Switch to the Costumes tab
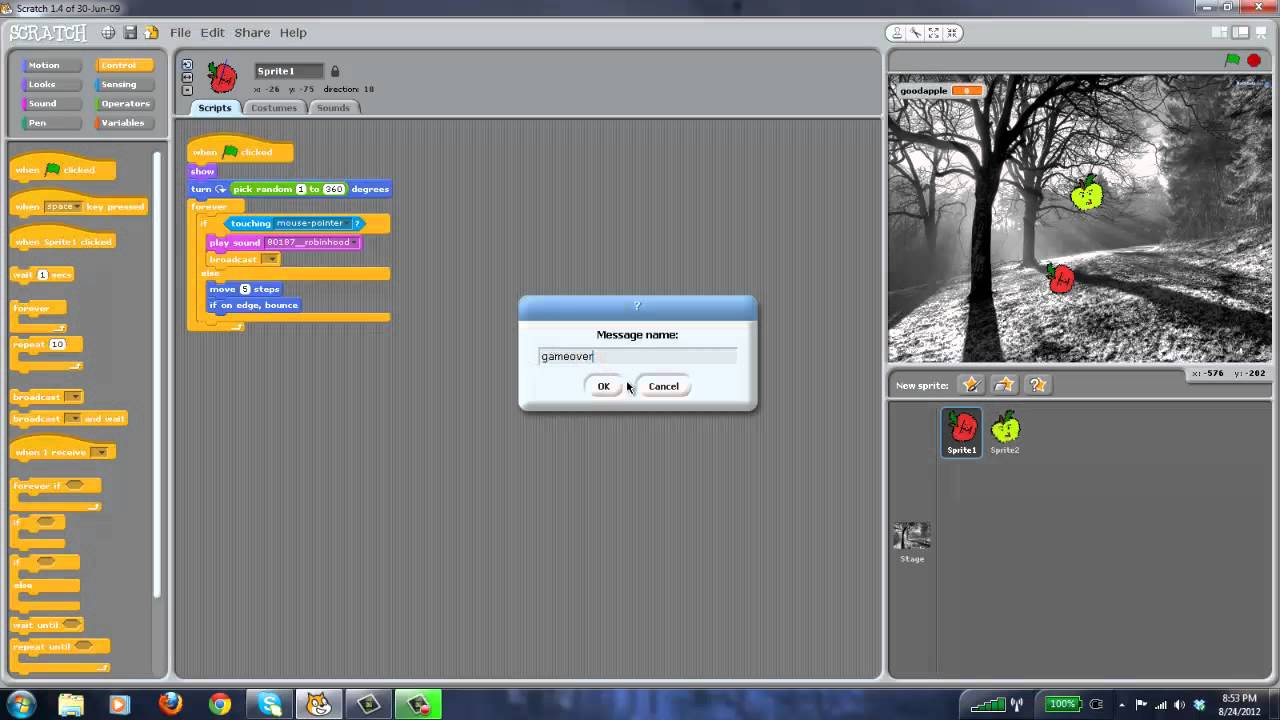 point(274,108)
